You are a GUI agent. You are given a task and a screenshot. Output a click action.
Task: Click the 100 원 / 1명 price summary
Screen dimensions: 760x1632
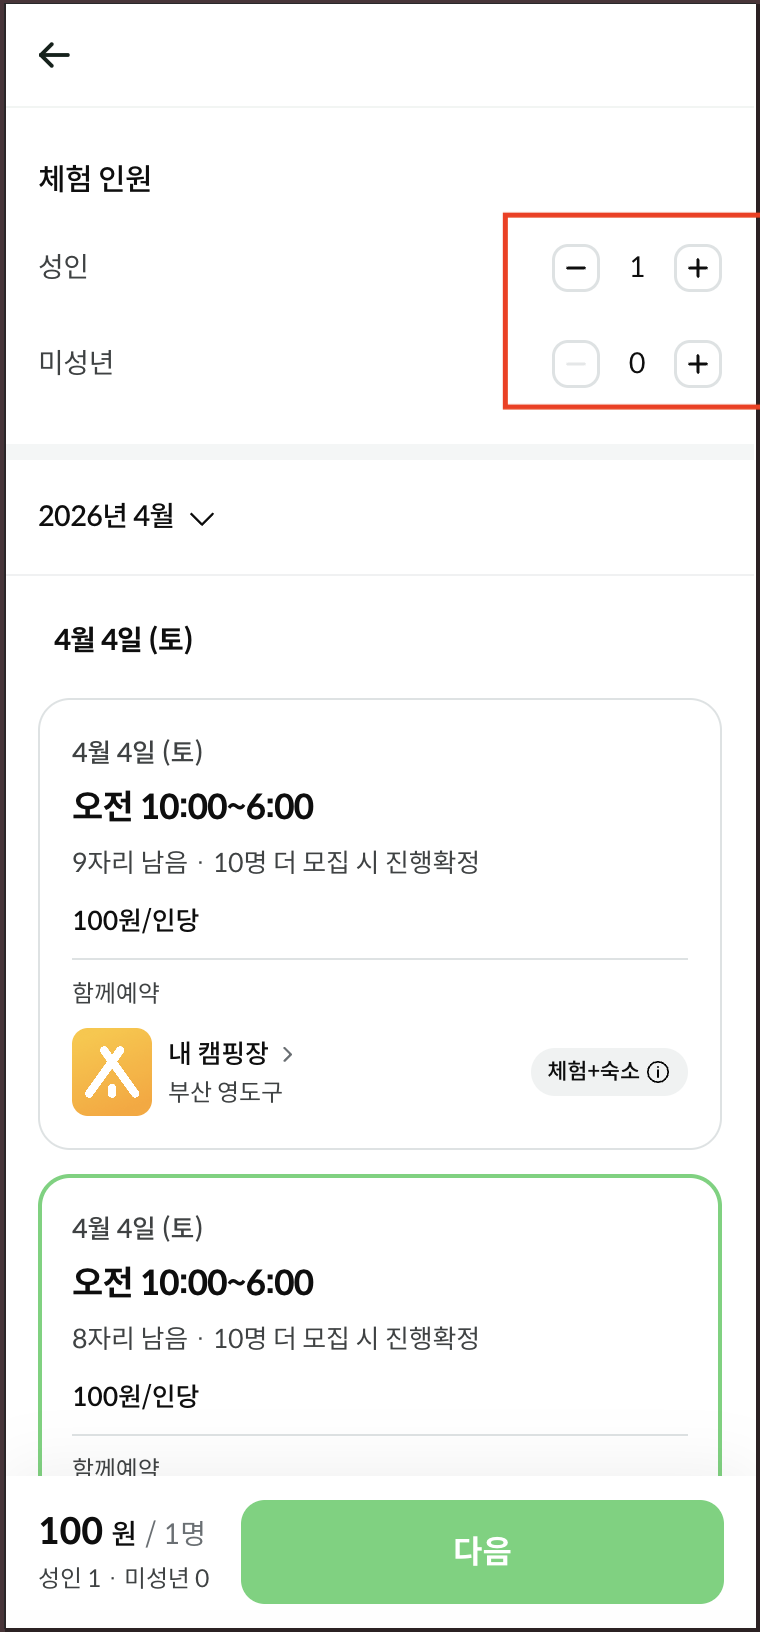coord(121,1532)
